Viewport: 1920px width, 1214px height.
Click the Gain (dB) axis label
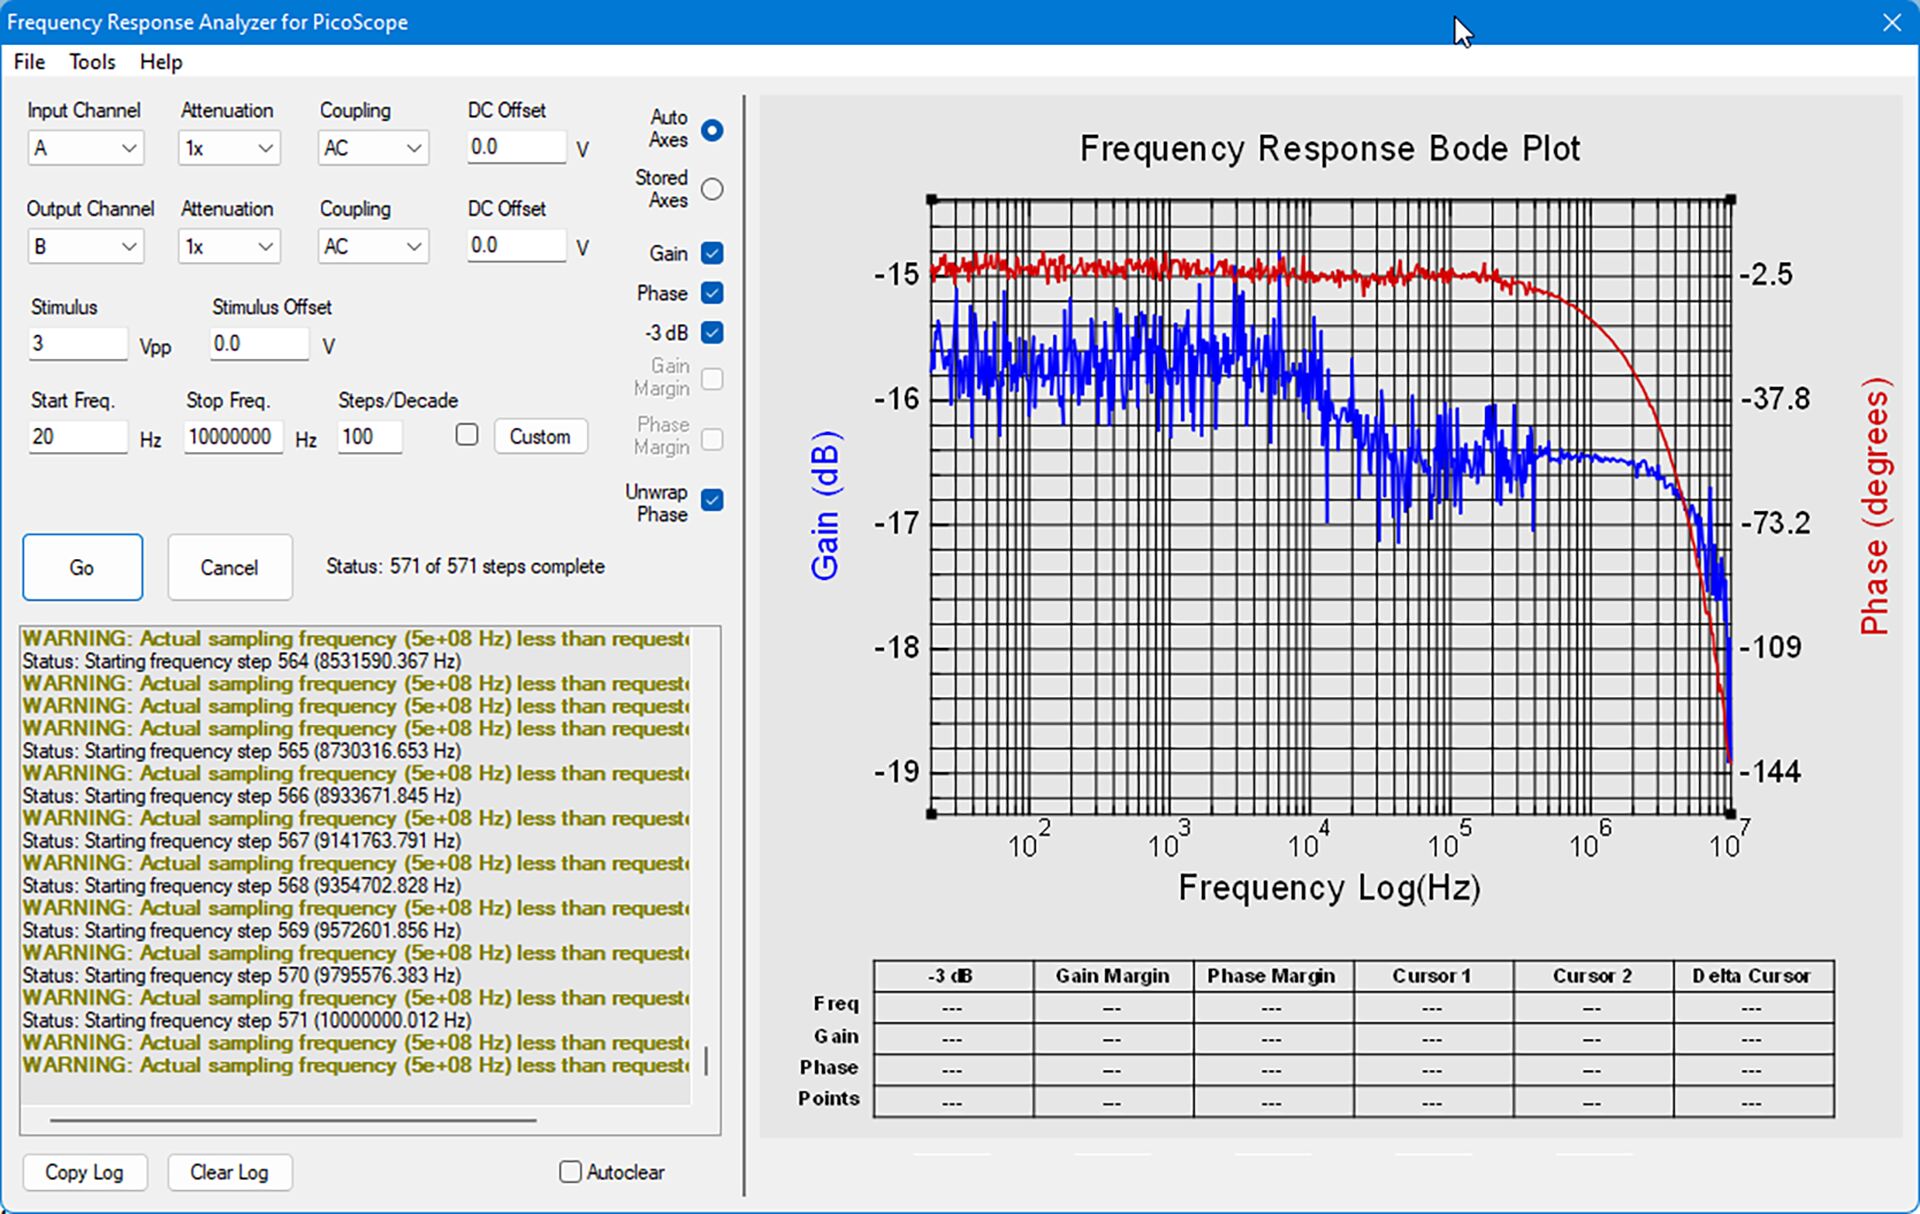coord(825,505)
